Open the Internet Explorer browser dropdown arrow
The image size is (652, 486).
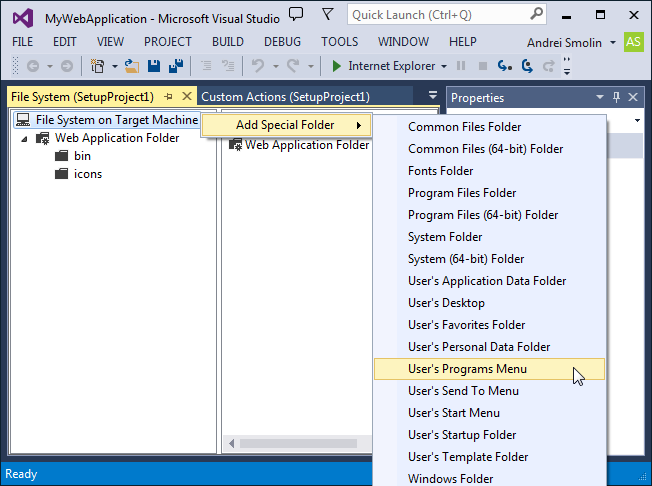pos(444,67)
